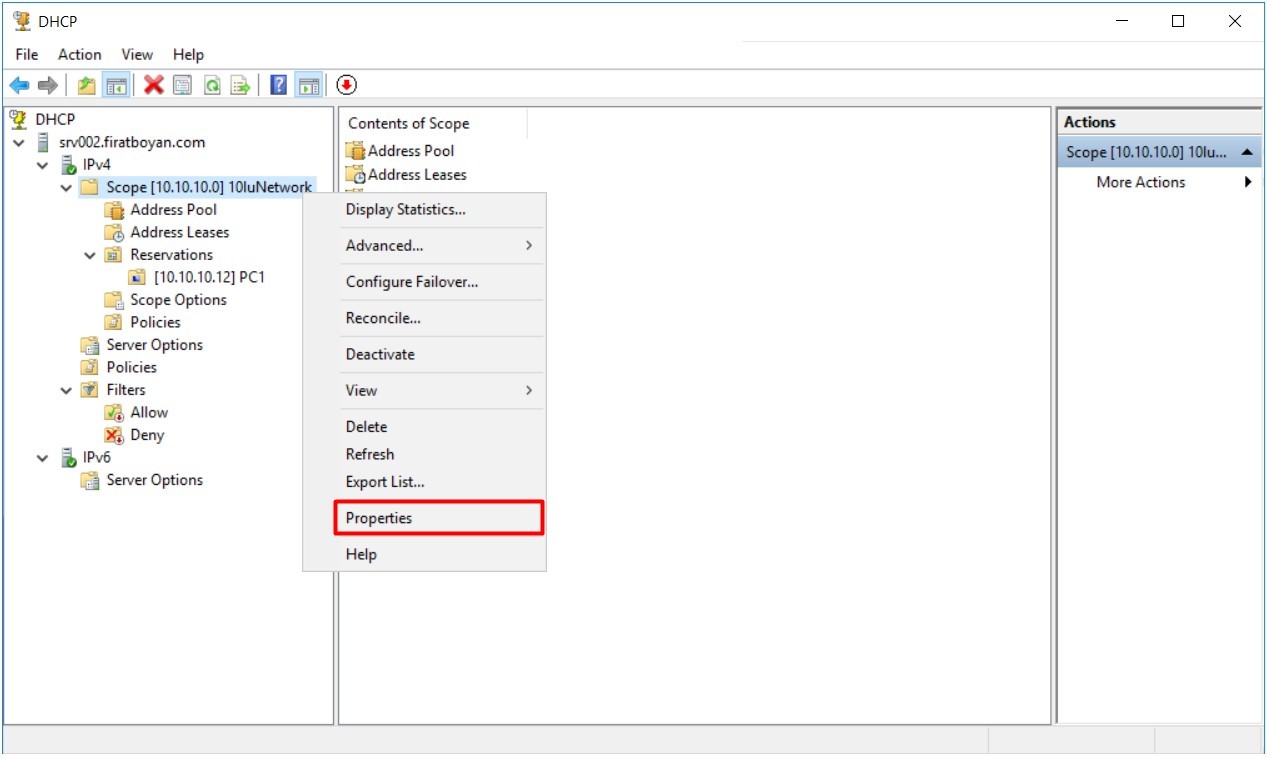Screen dimensions: 1271x759
Task: Click the IPv4 node icon
Action: (68, 165)
